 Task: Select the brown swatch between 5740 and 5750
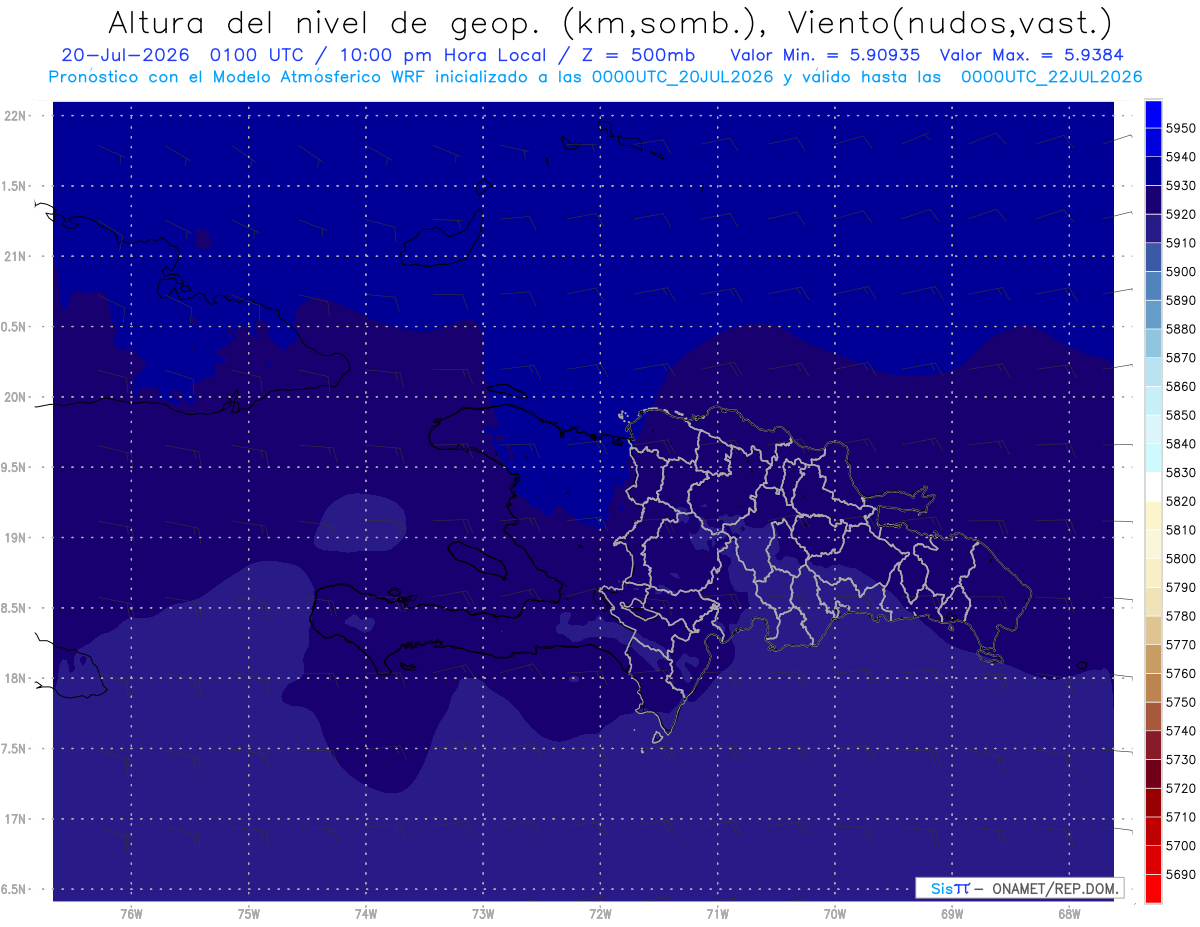click(x=1153, y=716)
